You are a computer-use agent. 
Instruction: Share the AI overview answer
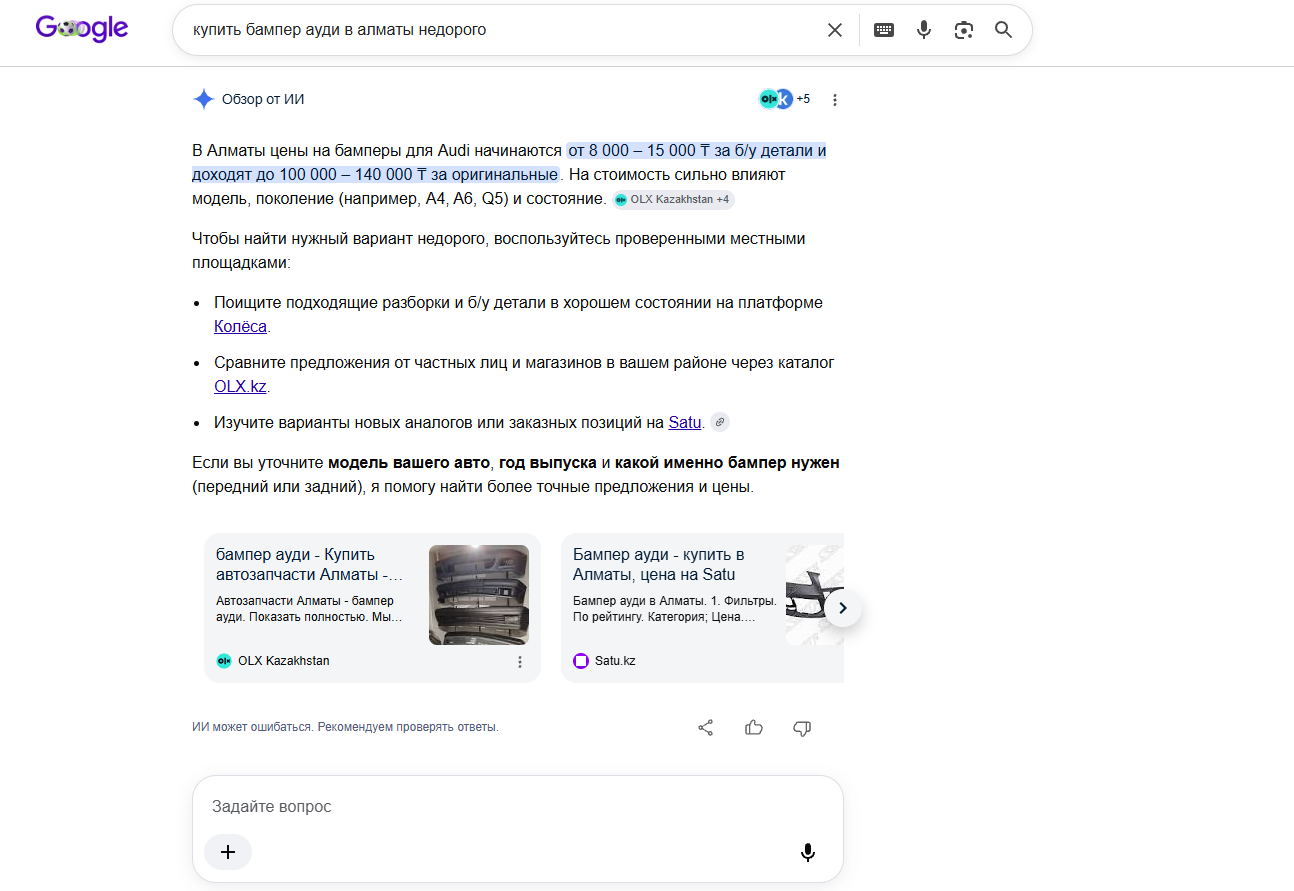pos(706,727)
